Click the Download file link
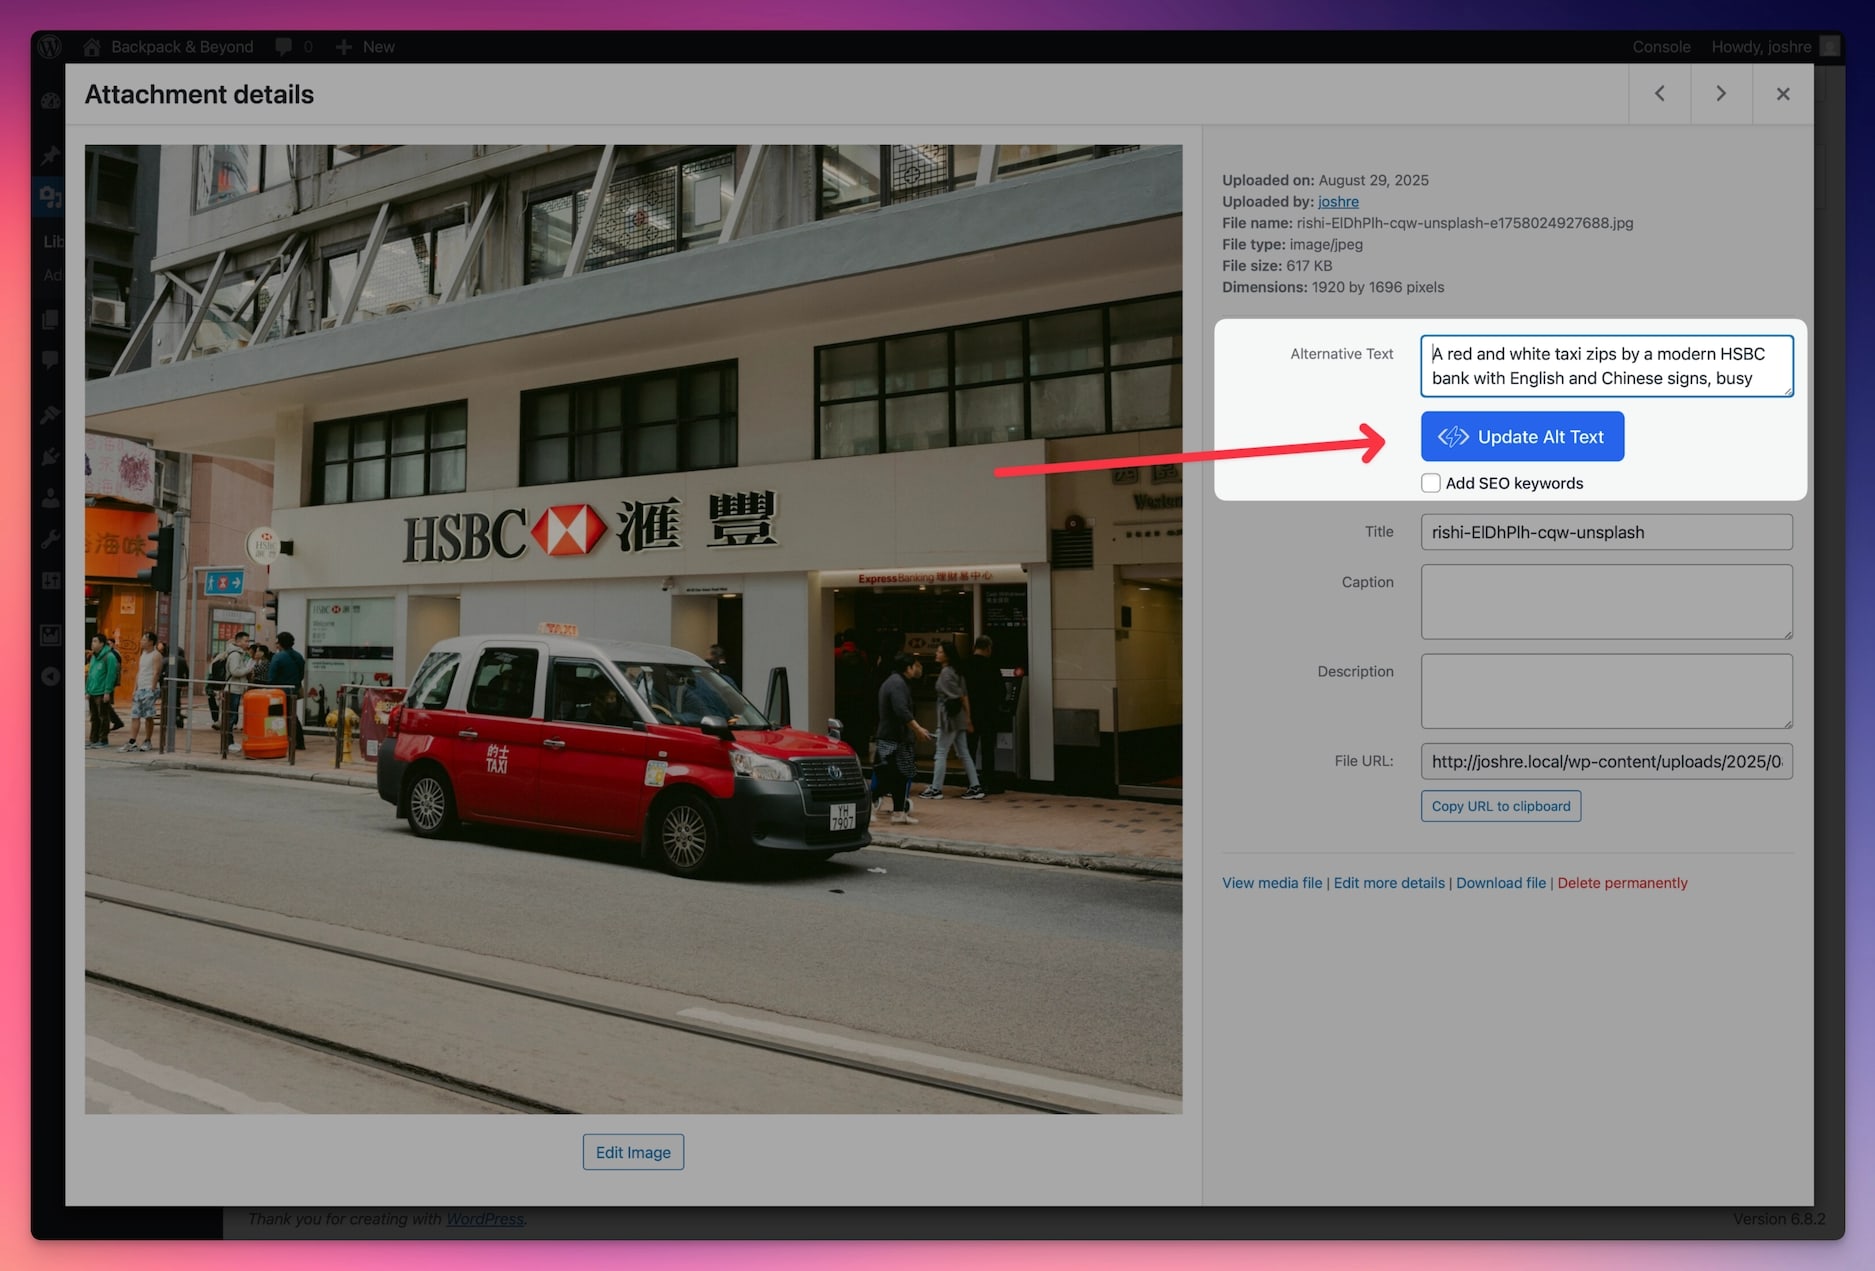The width and height of the screenshot is (1875, 1271). click(x=1501, y=883)
